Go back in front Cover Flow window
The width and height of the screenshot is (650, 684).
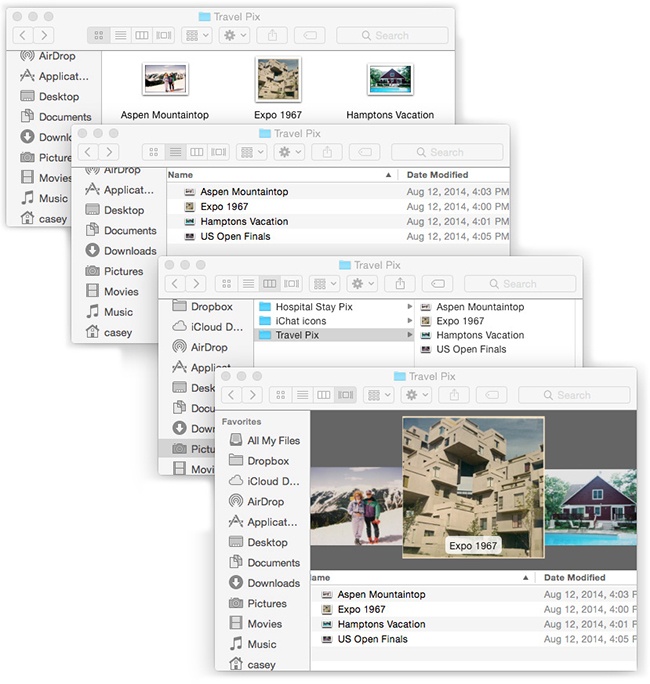click(232, 395)
